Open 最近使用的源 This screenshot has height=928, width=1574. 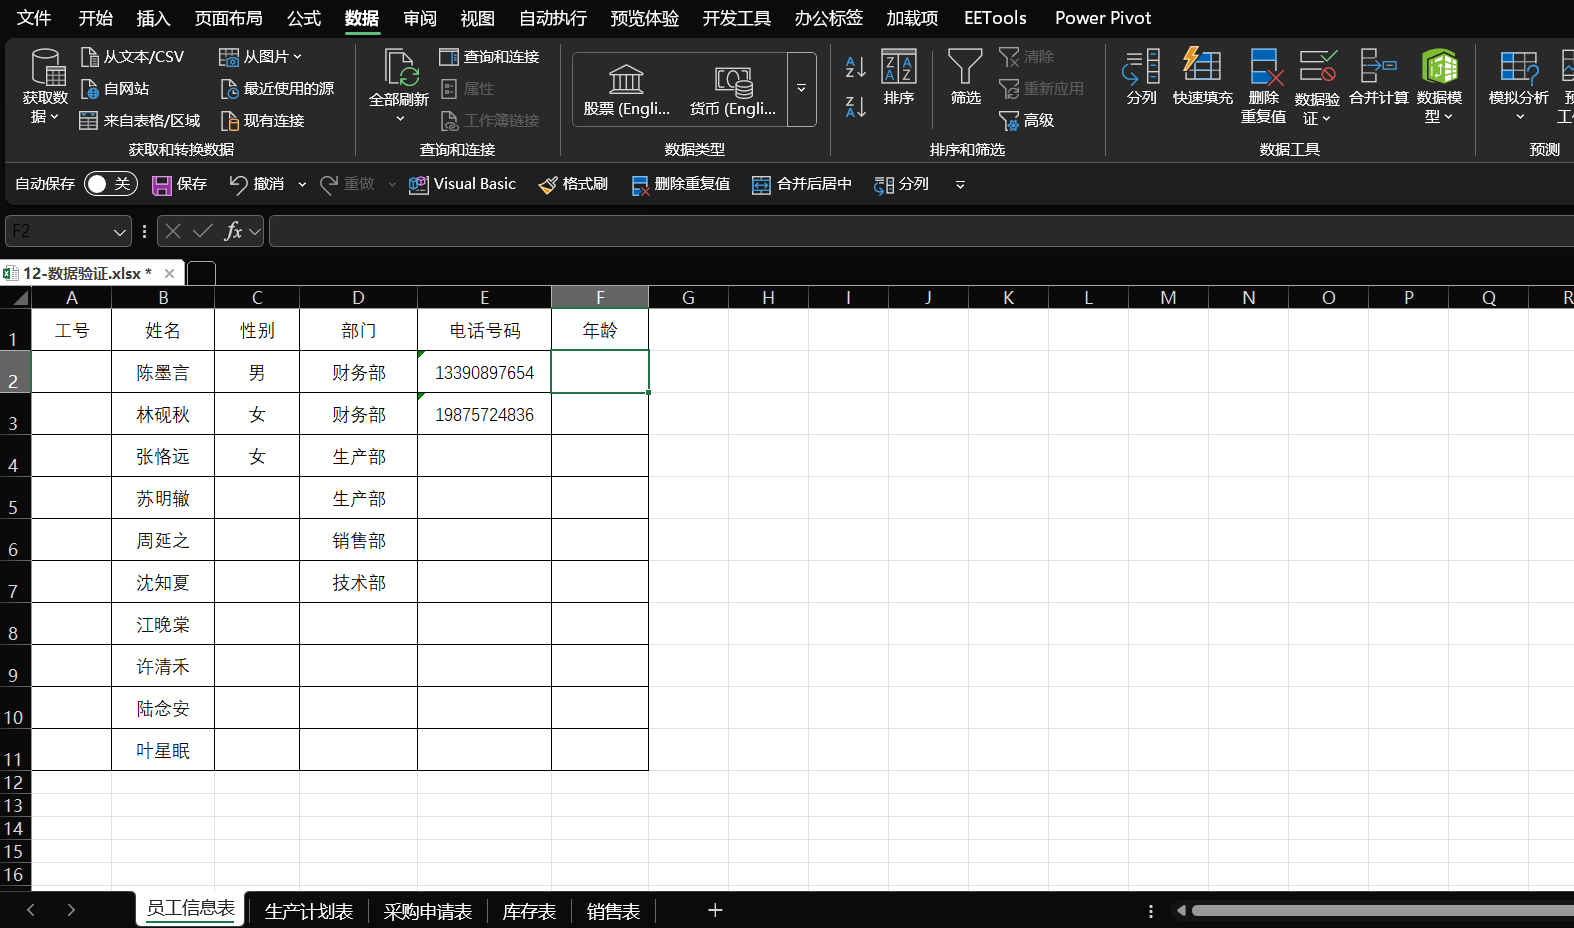pyautogui.click(x=278, y=89)
